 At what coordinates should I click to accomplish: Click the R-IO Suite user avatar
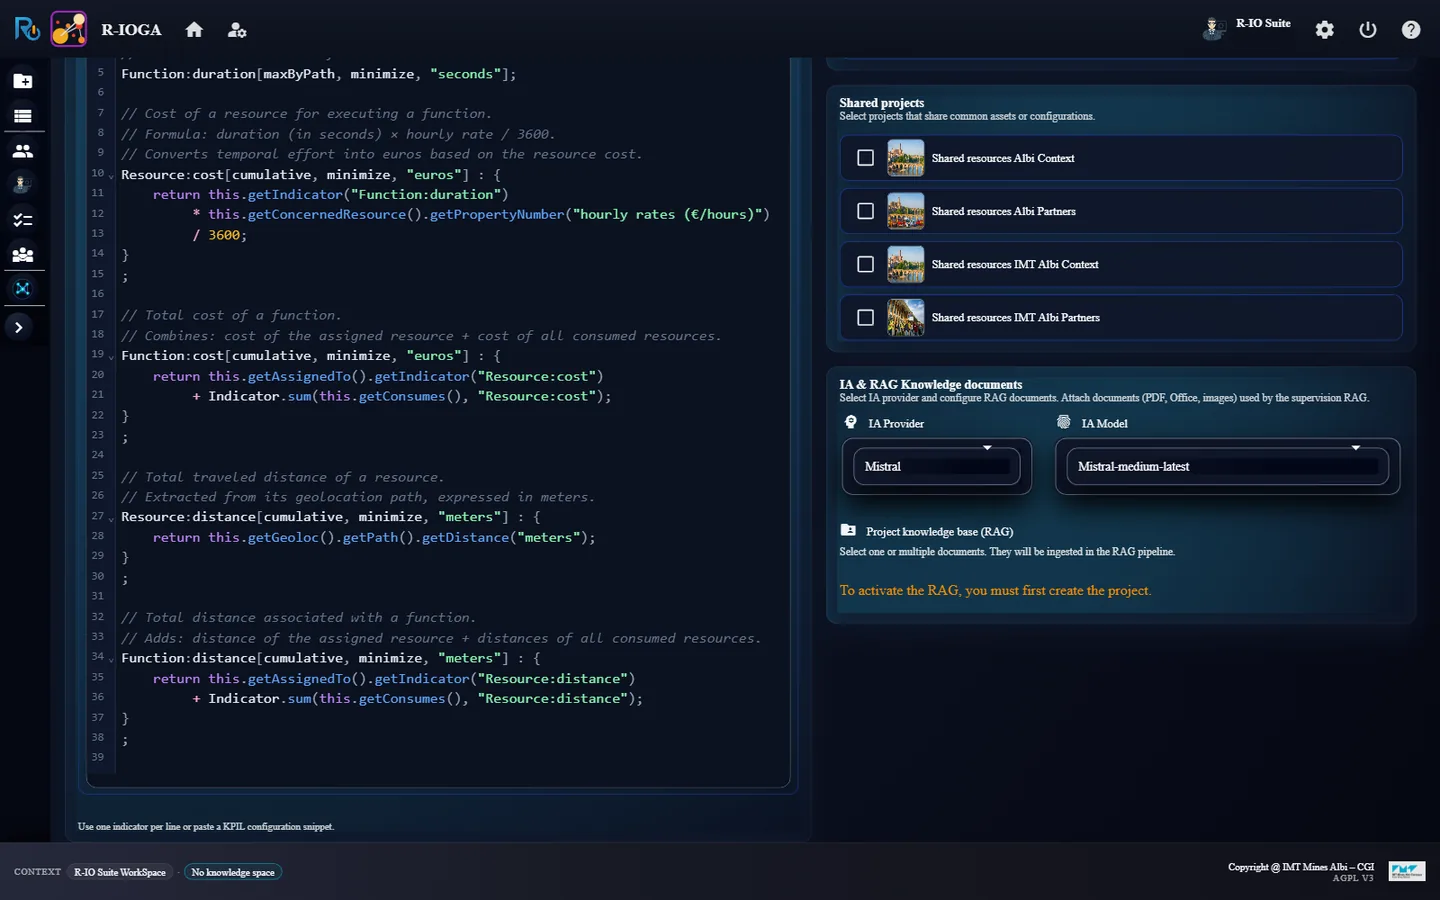tap(1213, 29)
